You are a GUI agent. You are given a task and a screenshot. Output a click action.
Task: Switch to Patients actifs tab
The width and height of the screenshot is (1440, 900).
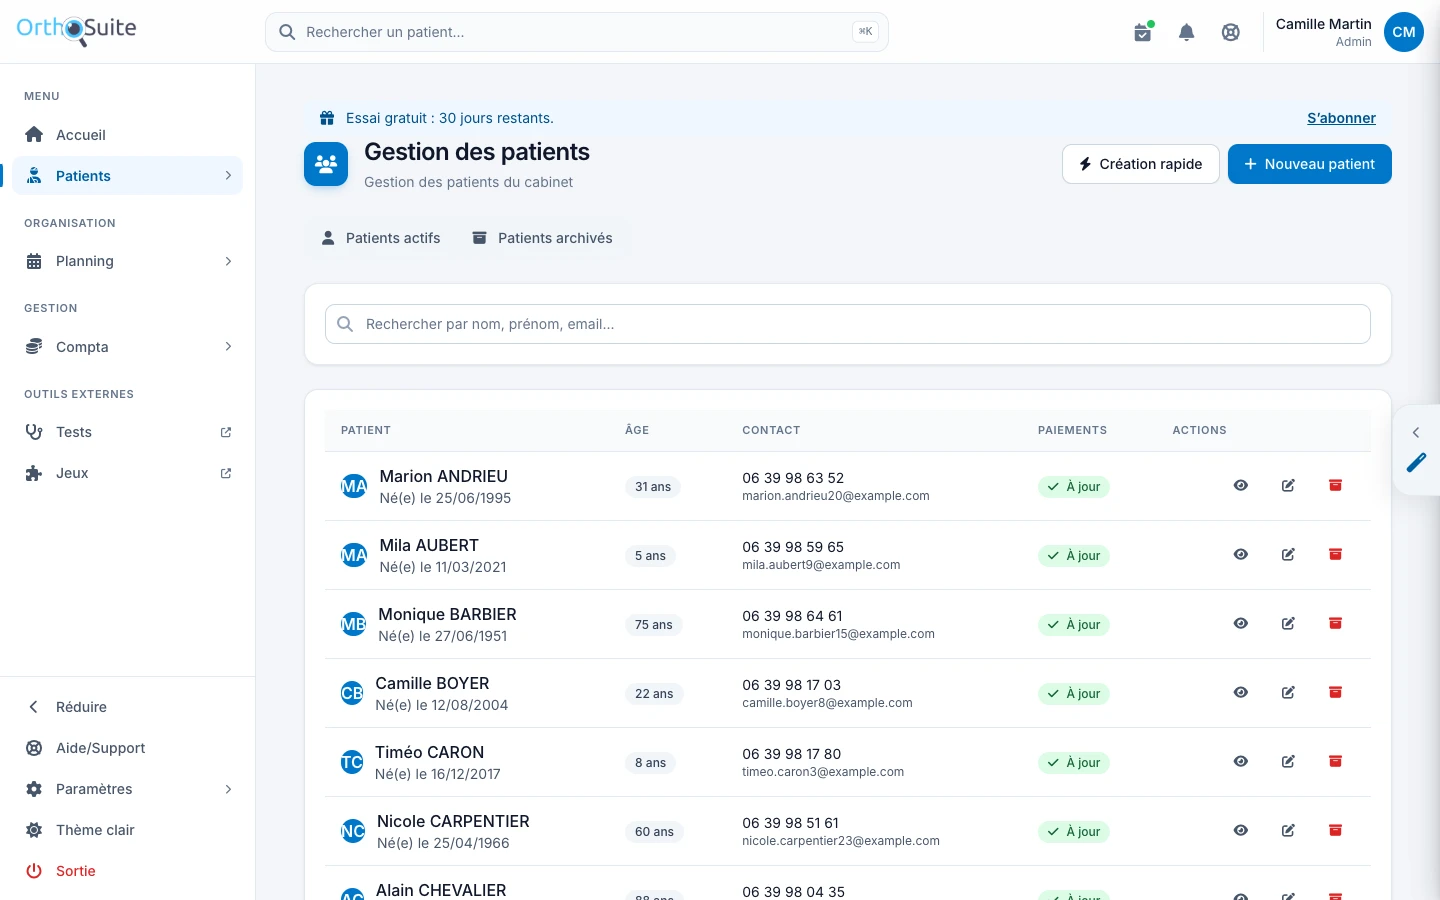click(x=381, y=238)
